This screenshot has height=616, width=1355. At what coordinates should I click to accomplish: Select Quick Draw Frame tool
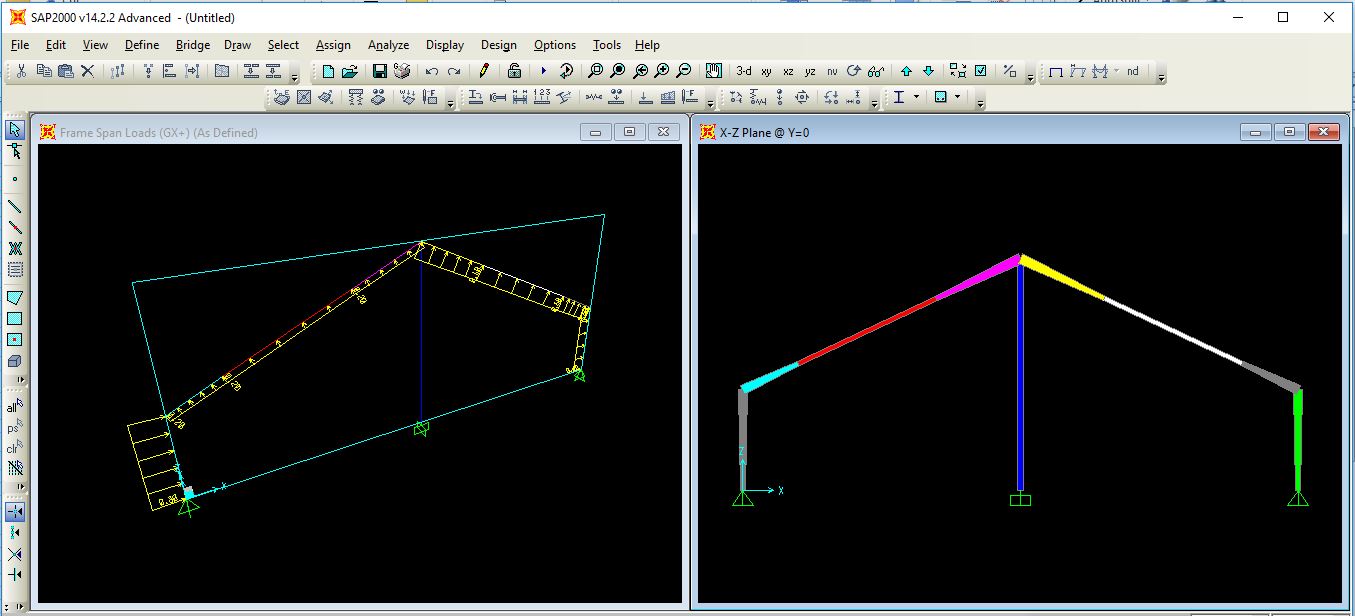coord(15,227)
